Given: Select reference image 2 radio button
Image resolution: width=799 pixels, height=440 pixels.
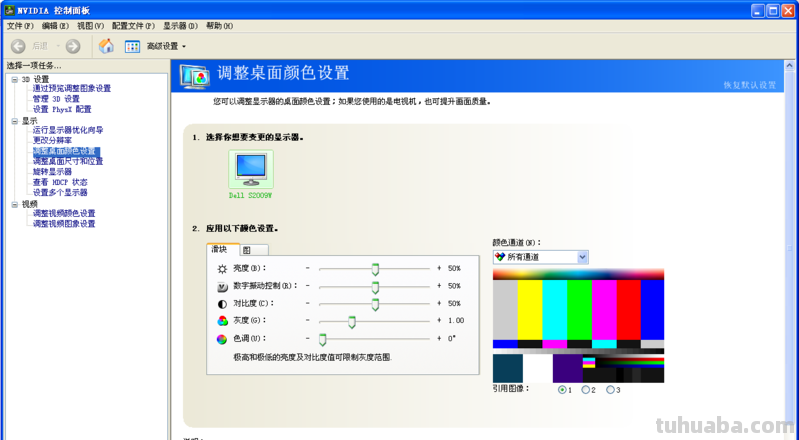Looking at the screenshot, I should 586,390.
